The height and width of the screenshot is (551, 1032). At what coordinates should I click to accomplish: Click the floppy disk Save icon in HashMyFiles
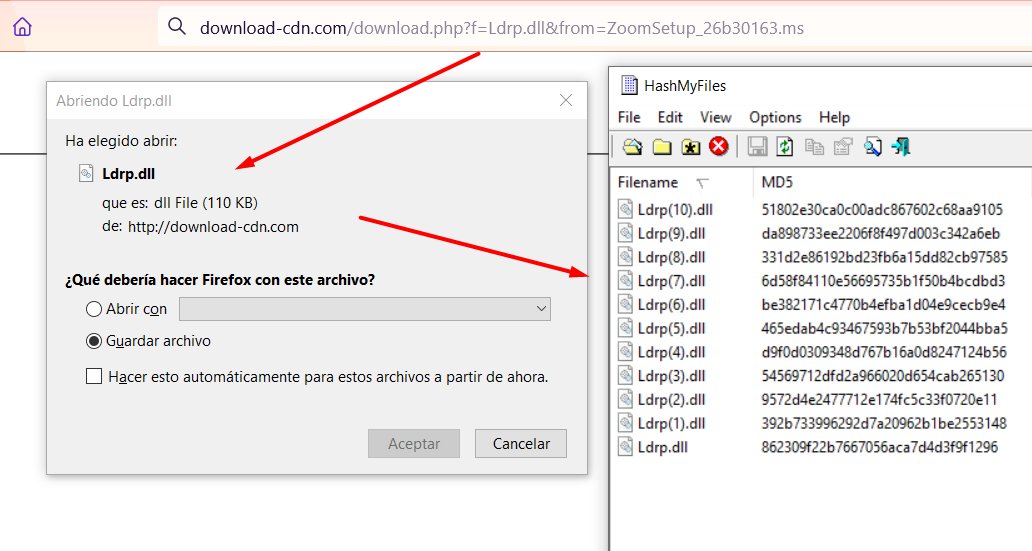click(757, 146)
